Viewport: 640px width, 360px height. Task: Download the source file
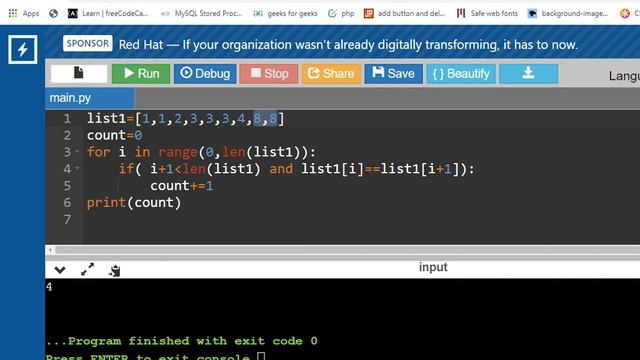[x=529, y=73]
